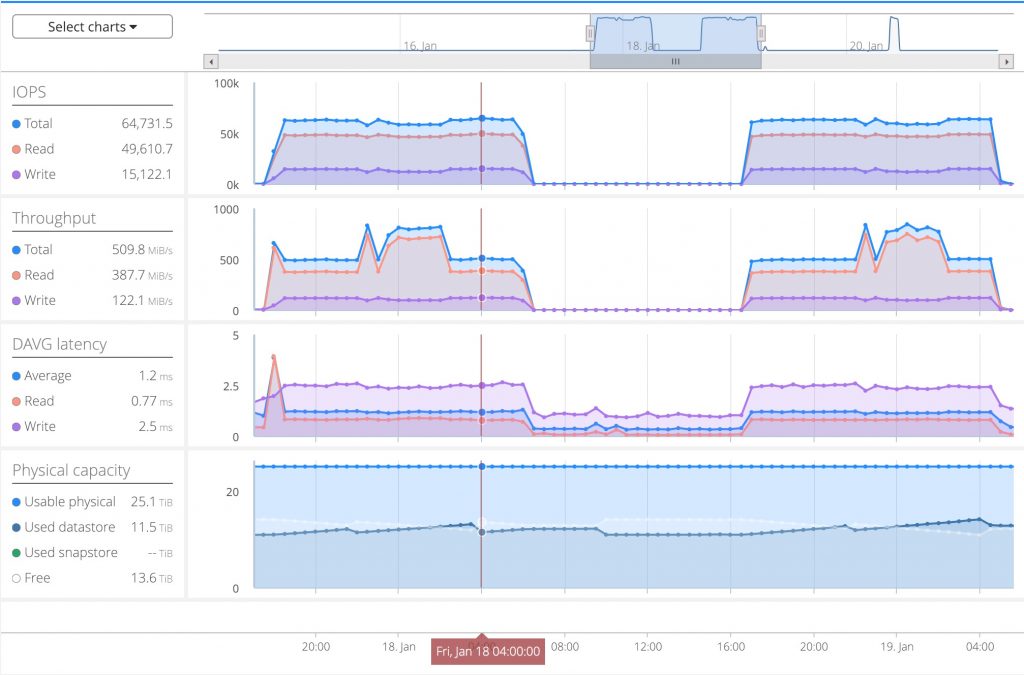Click the navigator scrollbar thumb grip
1024x675 pixels.
tap(675, 61)
